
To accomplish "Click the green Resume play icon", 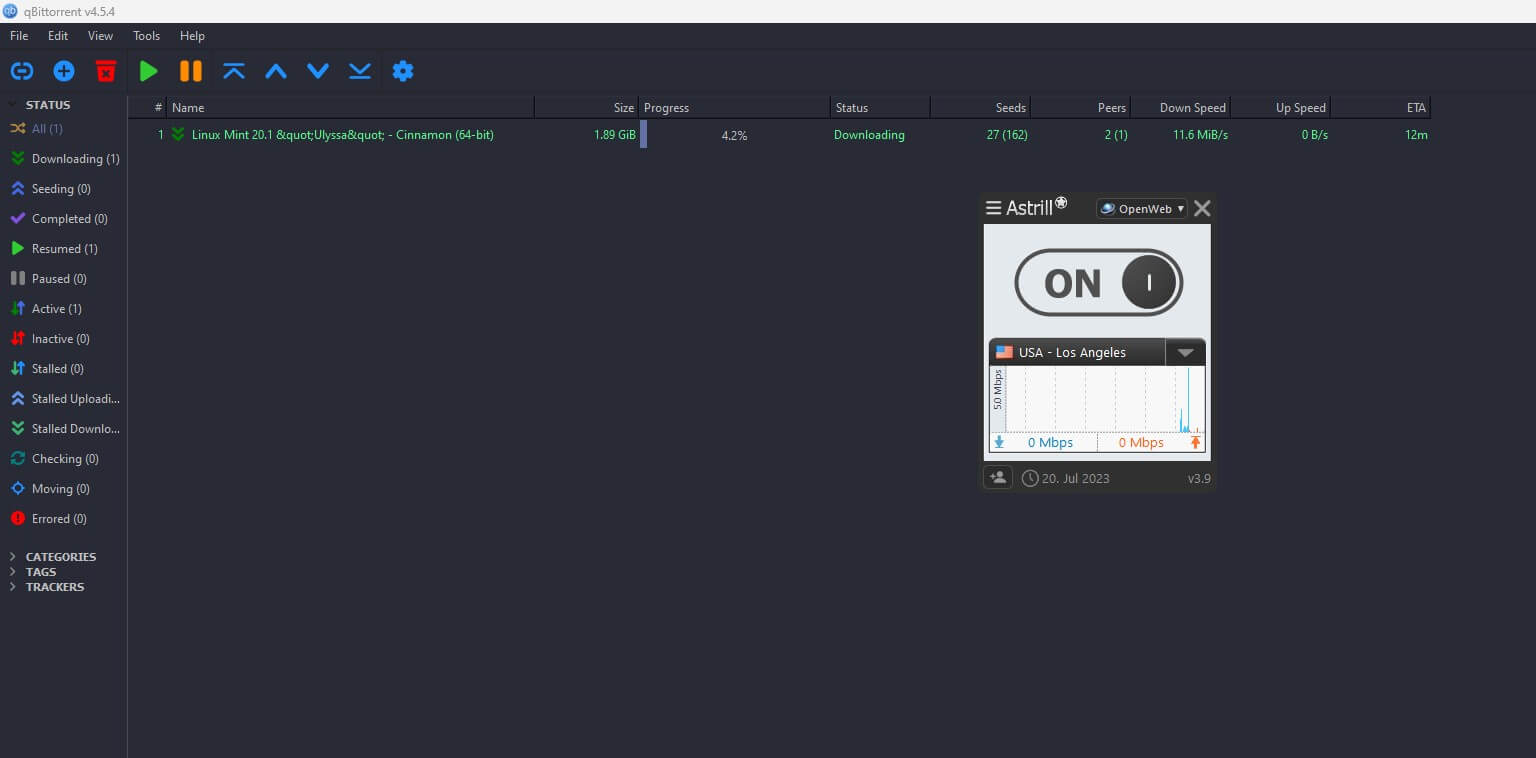I will (149, 71).
